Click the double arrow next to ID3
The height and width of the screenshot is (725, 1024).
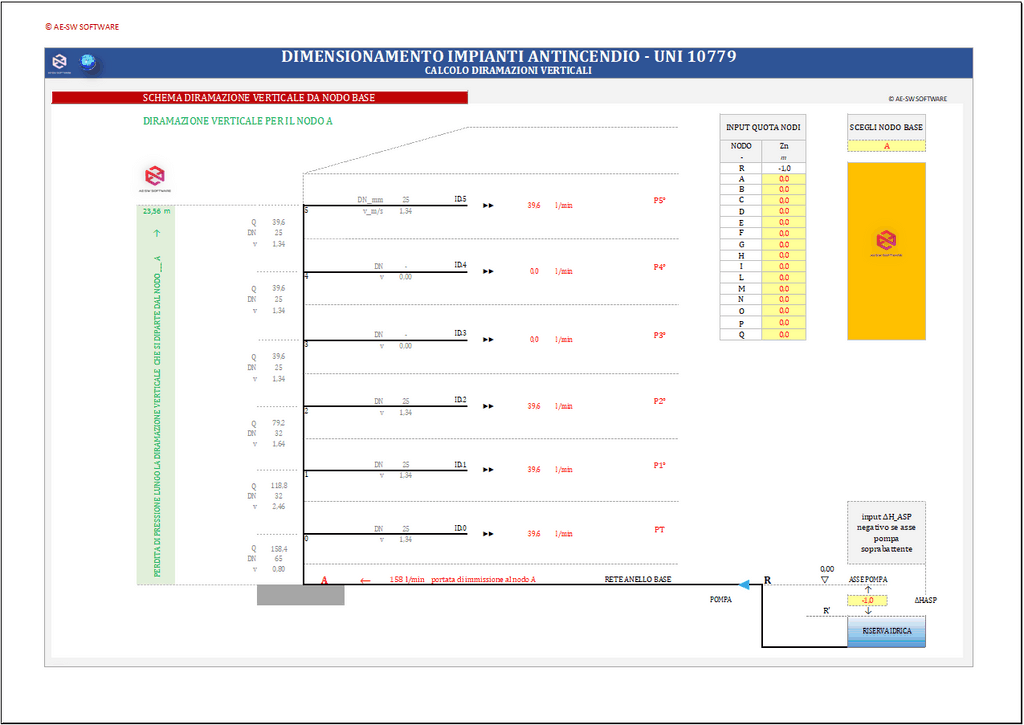(488, 339)
